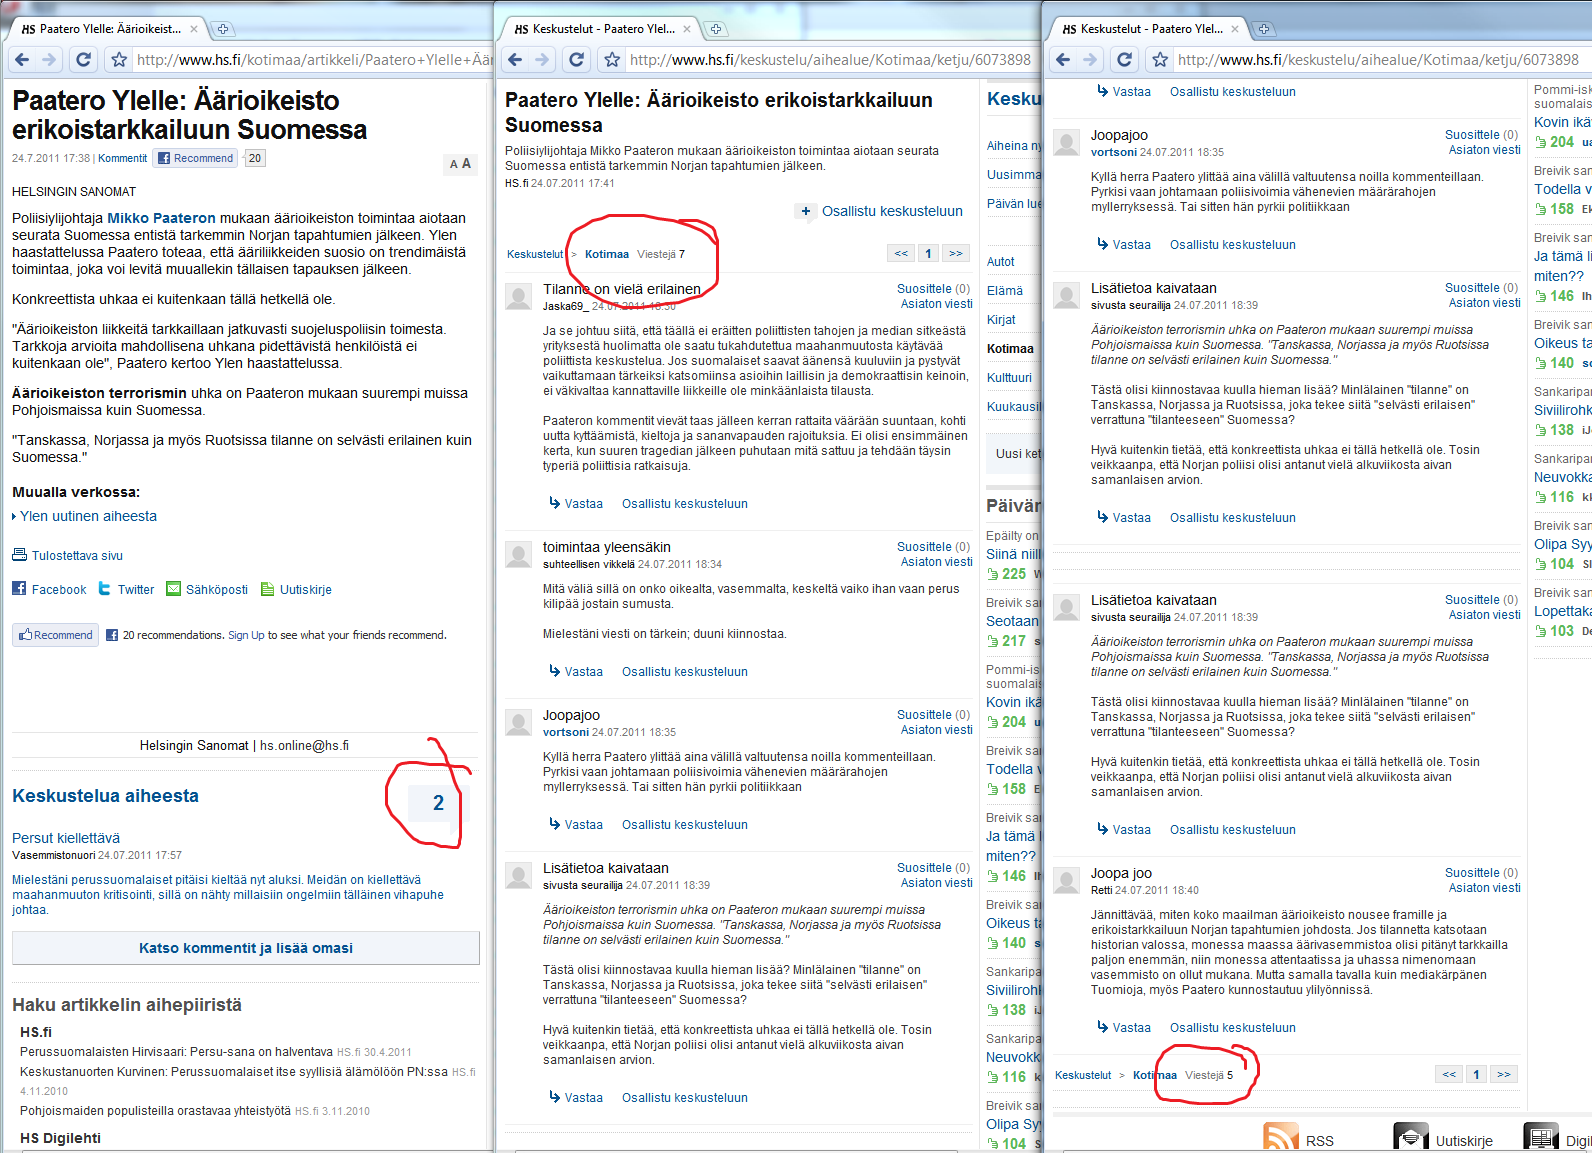Open the Autot category in sidebar
The image size is (1592, 1153).
coord(1001,262)
